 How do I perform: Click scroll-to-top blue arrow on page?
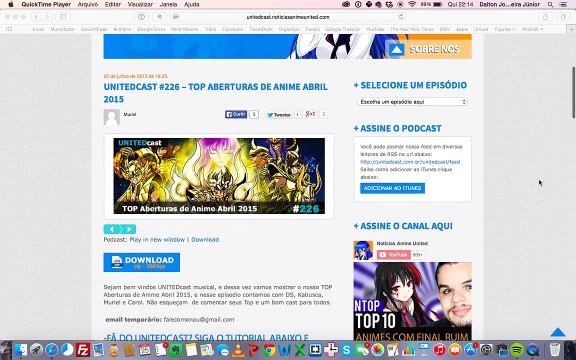click(x=558, y=332)
